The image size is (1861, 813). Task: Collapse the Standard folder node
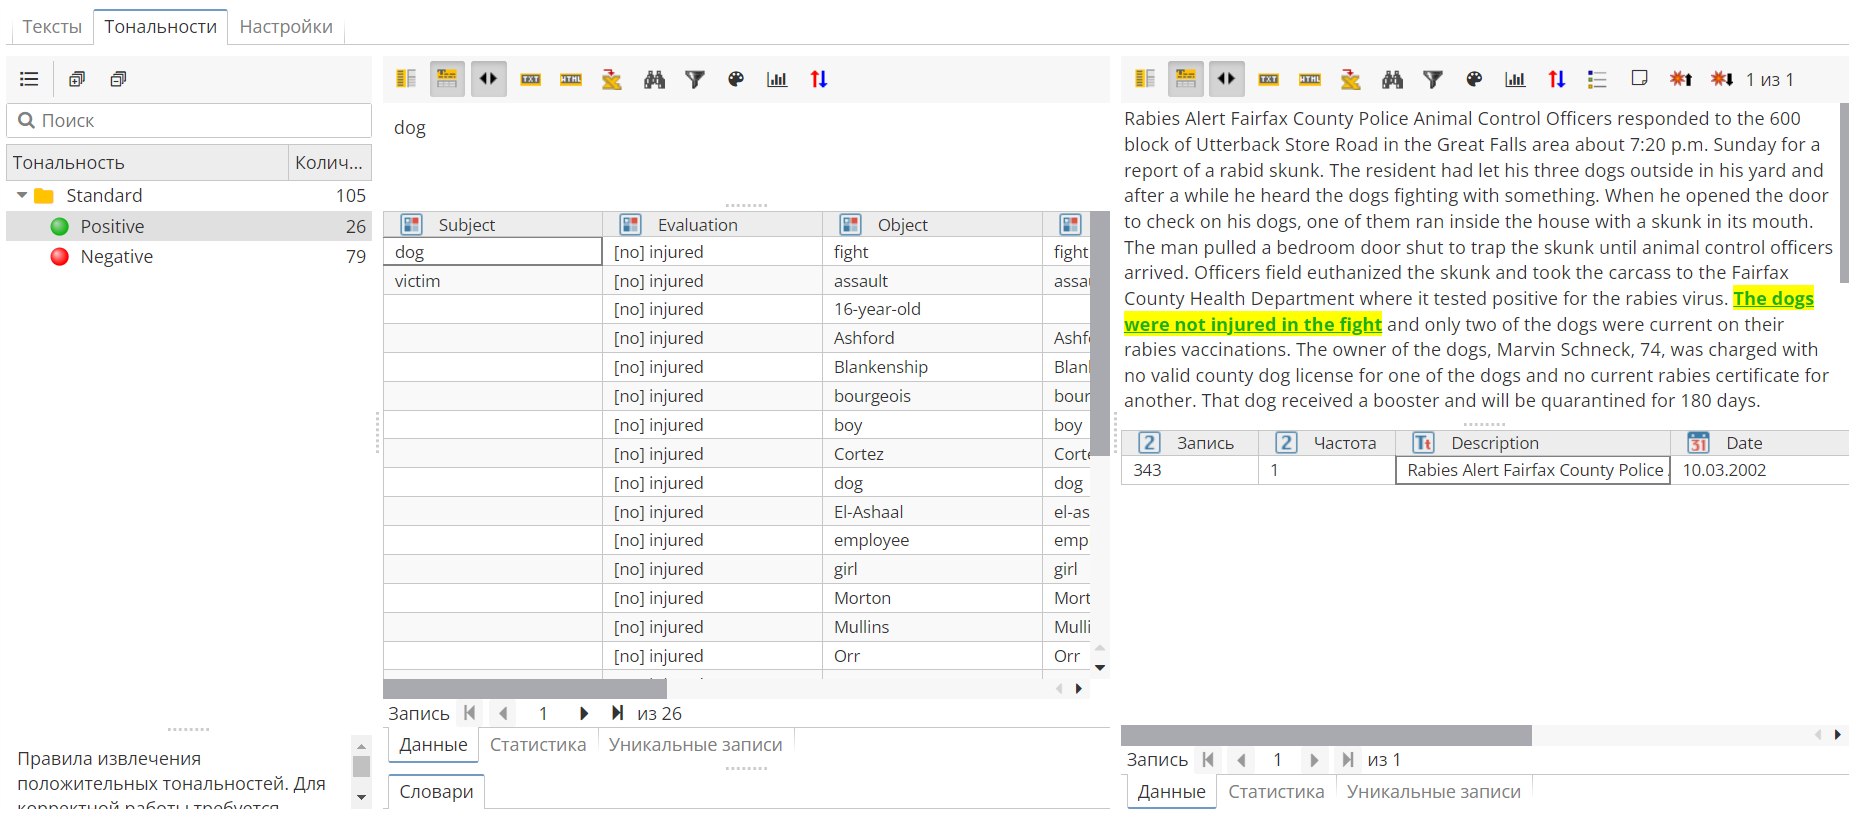22,195
